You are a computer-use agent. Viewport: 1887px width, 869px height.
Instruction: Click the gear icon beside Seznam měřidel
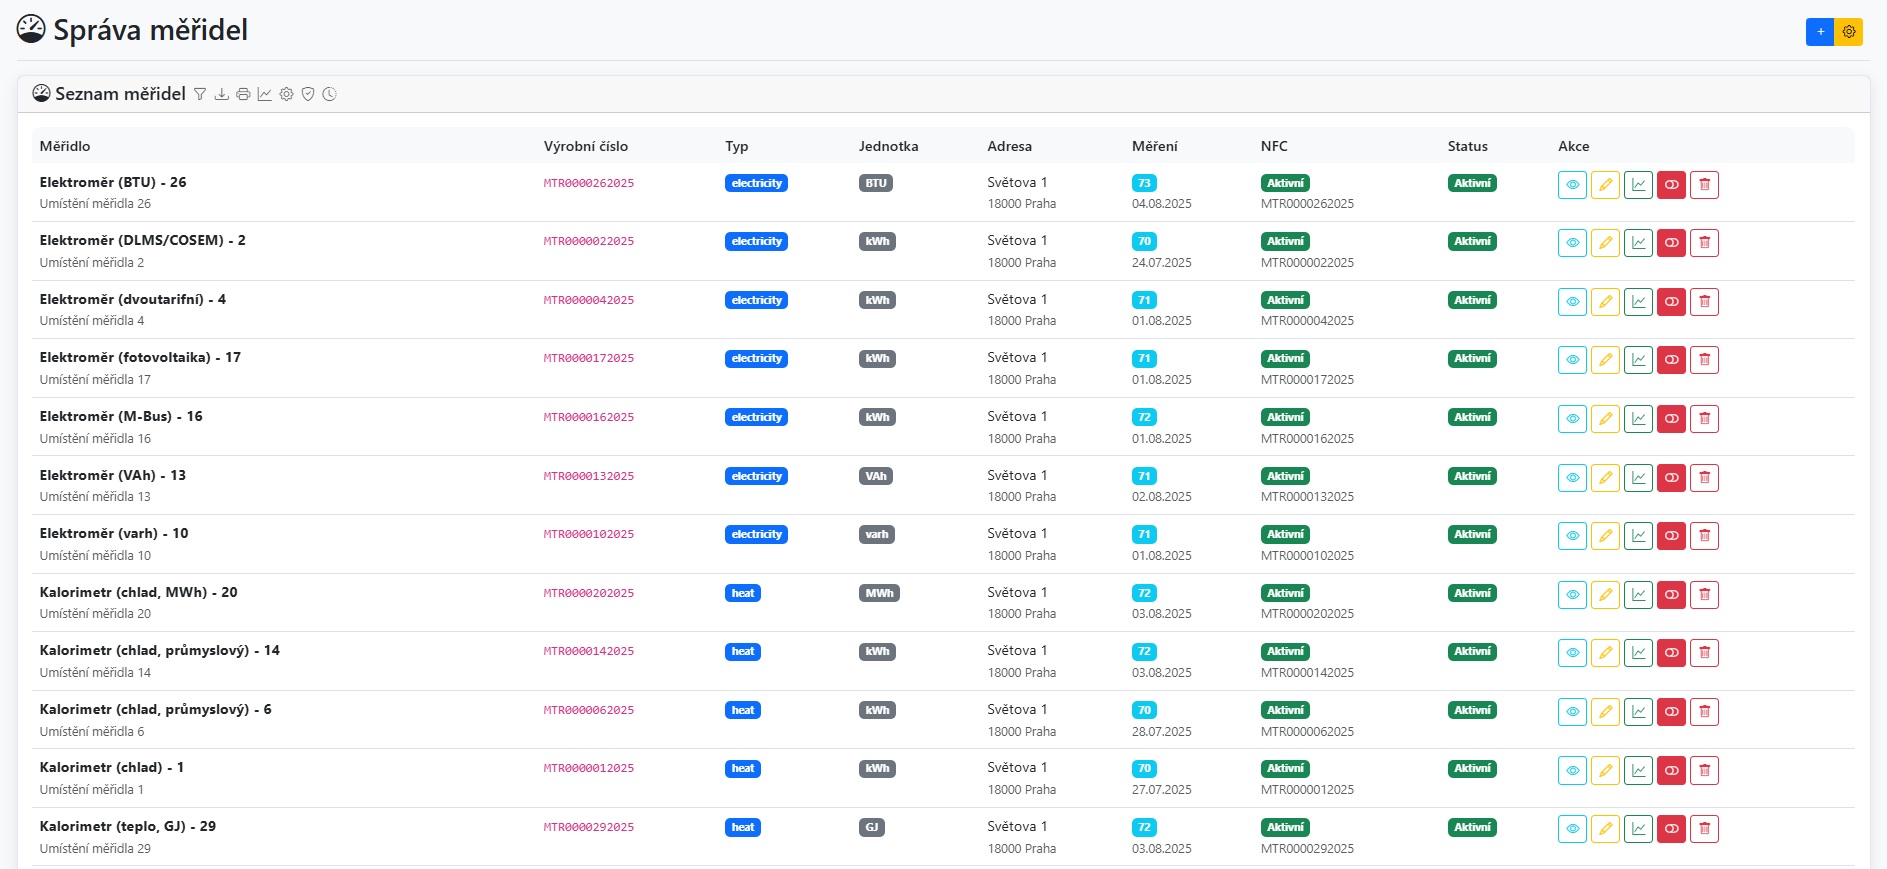tap(287, 94)
